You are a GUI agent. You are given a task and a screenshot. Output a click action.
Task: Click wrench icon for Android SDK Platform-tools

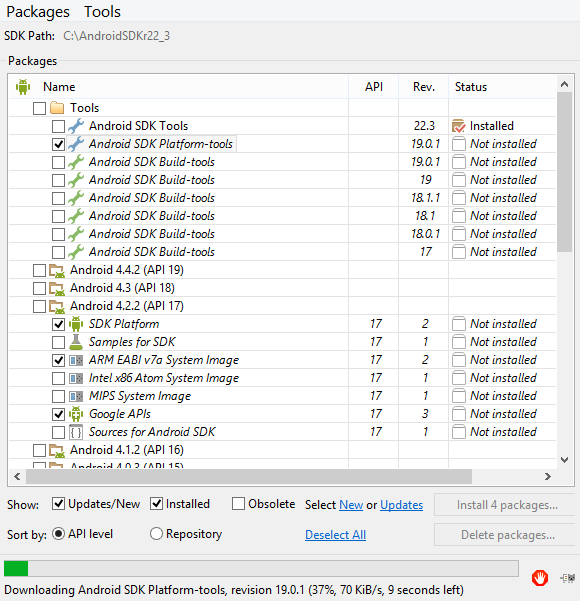[76, 144]
